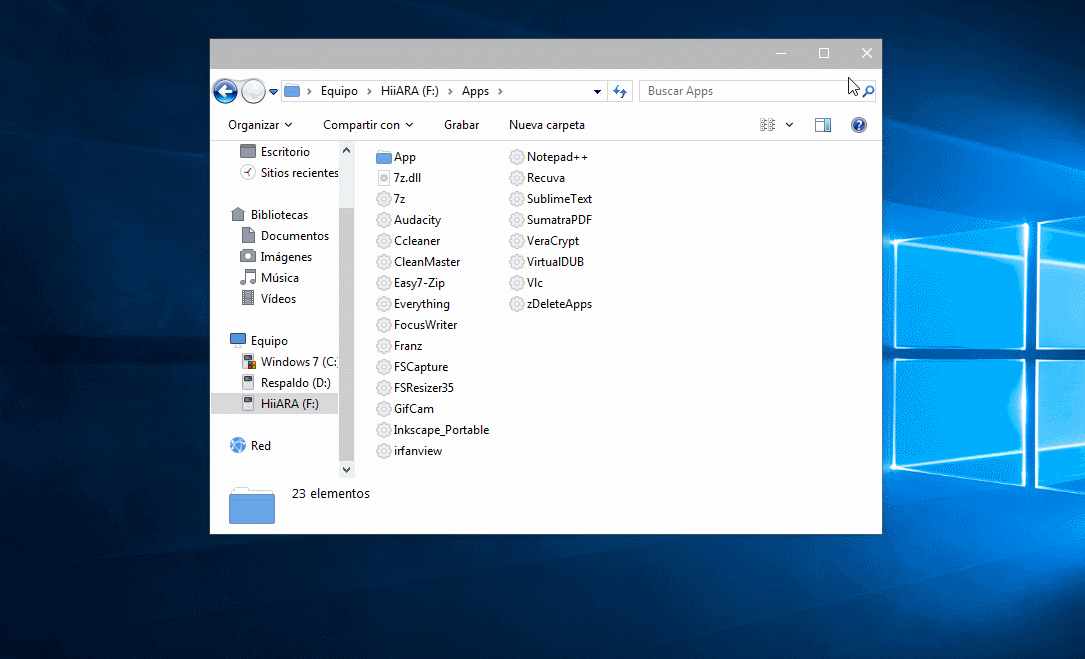The width and height of the screenshot is (1085, 659).
Task: Select the FSResizer35 icon
Action: pos(384,388)
